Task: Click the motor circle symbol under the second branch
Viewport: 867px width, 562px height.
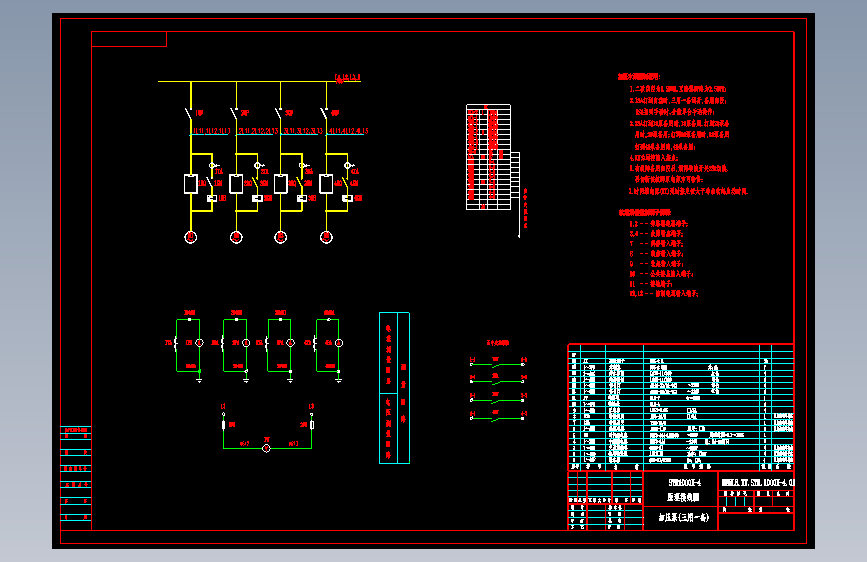Action: pos(236,237)
